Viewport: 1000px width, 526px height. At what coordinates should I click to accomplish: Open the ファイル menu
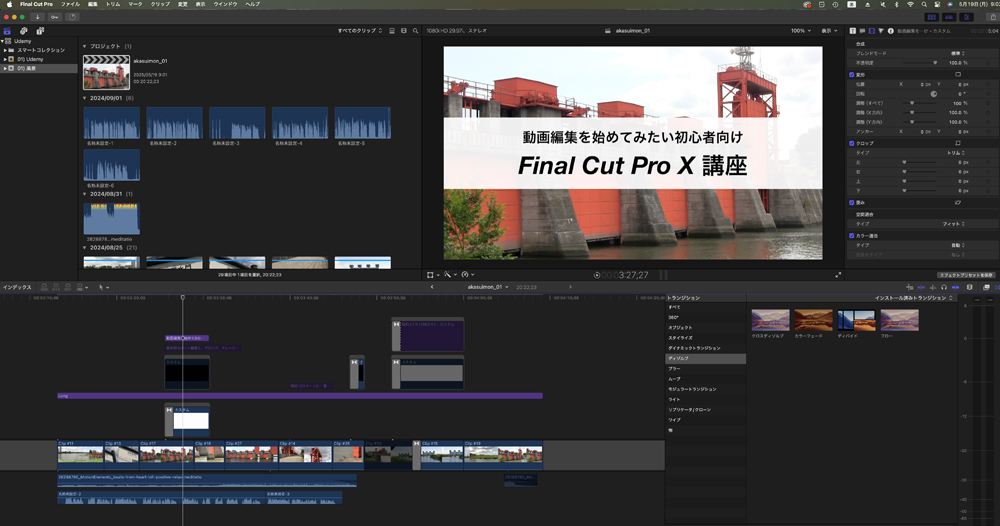70,4
